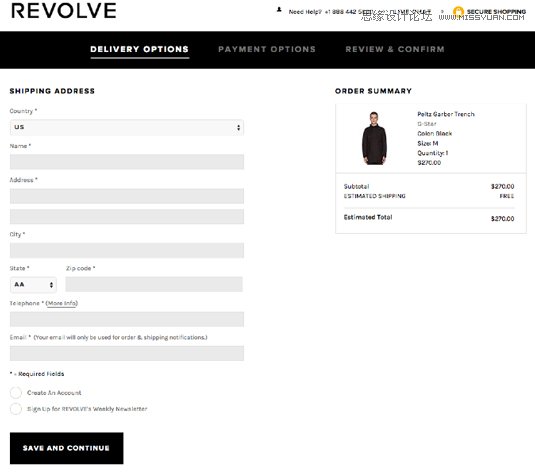Toggle the weekly newsletter sign-up option
This screenshot has width=535, height=474.
tap(16, 409)
